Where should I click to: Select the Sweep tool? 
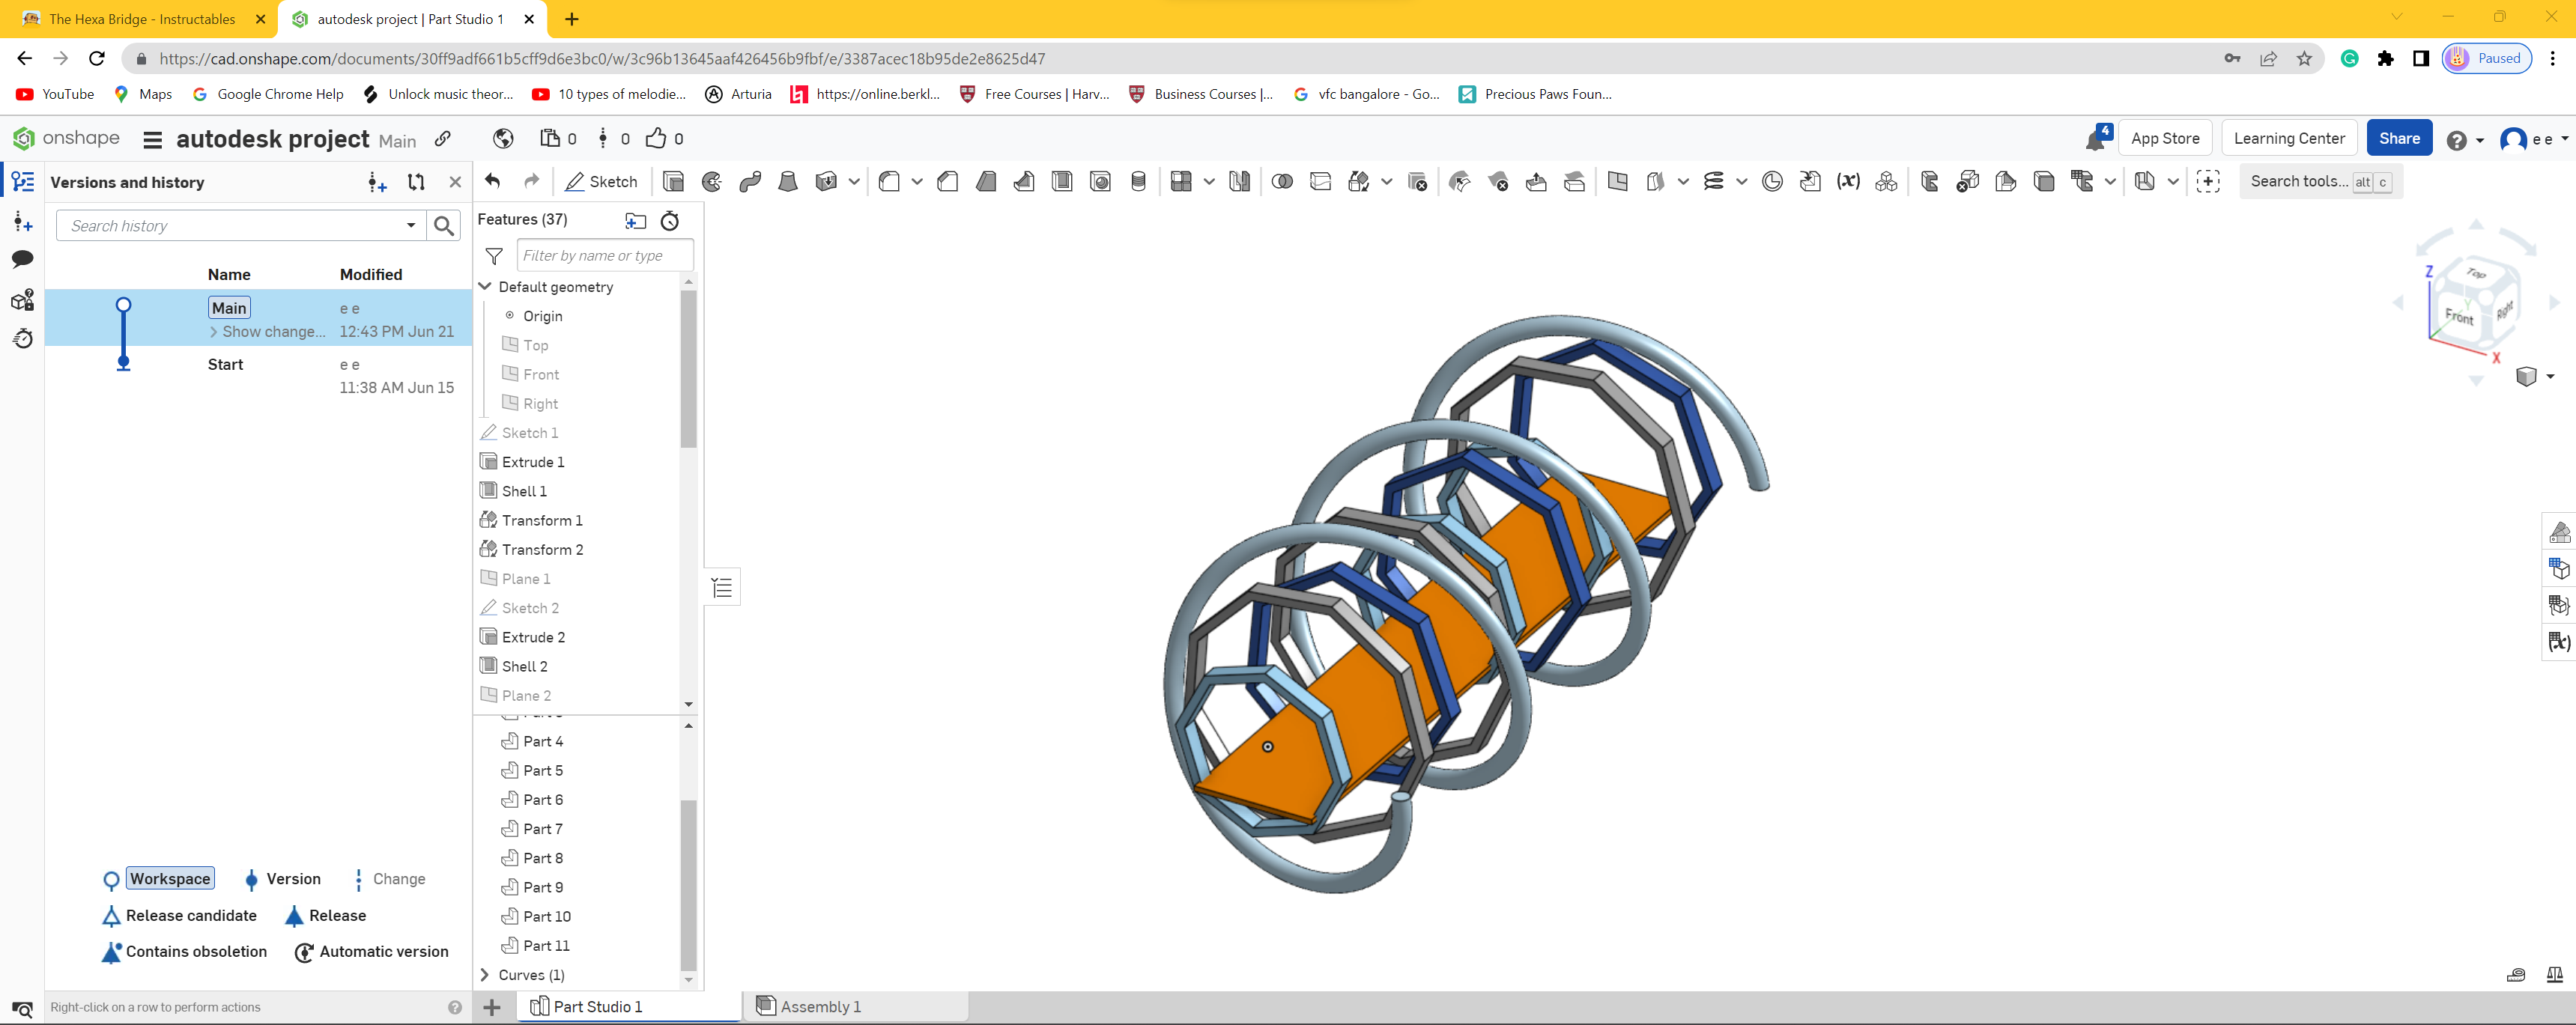[750, 181]
